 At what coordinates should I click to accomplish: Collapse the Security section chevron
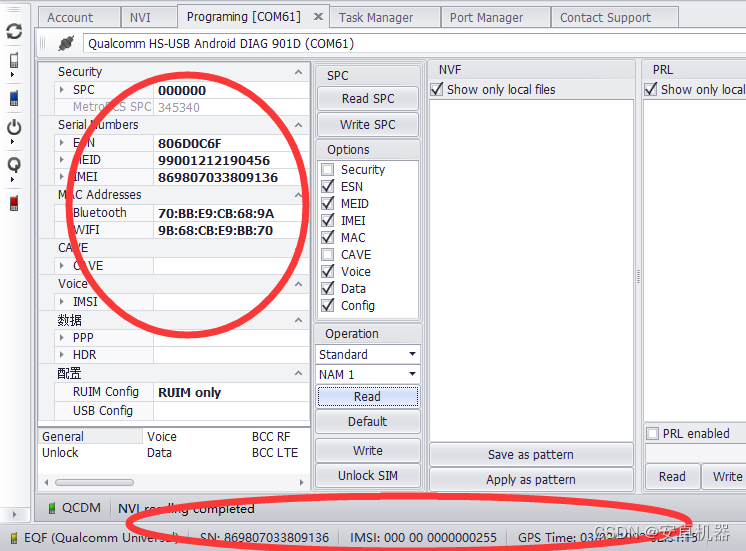click(x=298, y=72)
